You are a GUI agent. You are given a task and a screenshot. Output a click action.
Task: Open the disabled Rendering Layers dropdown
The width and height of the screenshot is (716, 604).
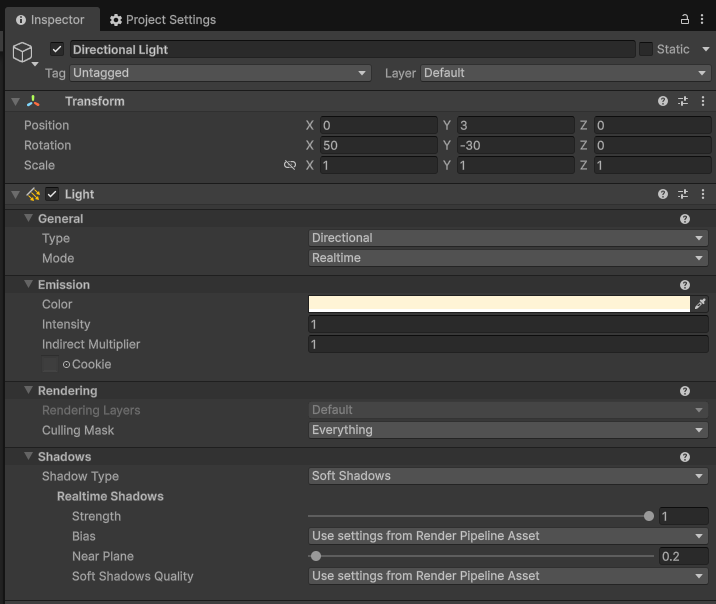point(508,410)
